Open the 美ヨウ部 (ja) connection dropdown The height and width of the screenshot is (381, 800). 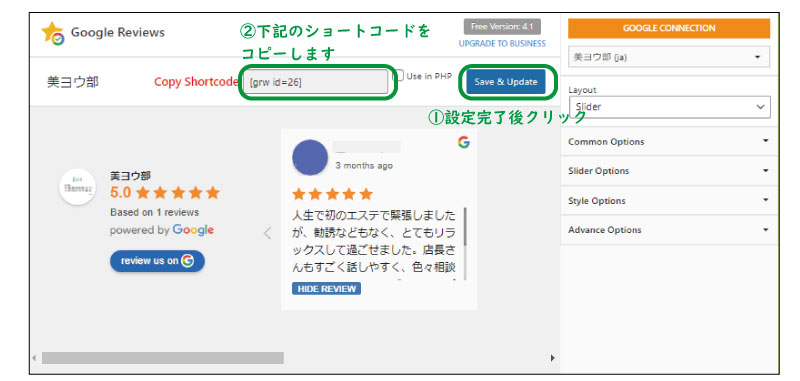point(669,57)
